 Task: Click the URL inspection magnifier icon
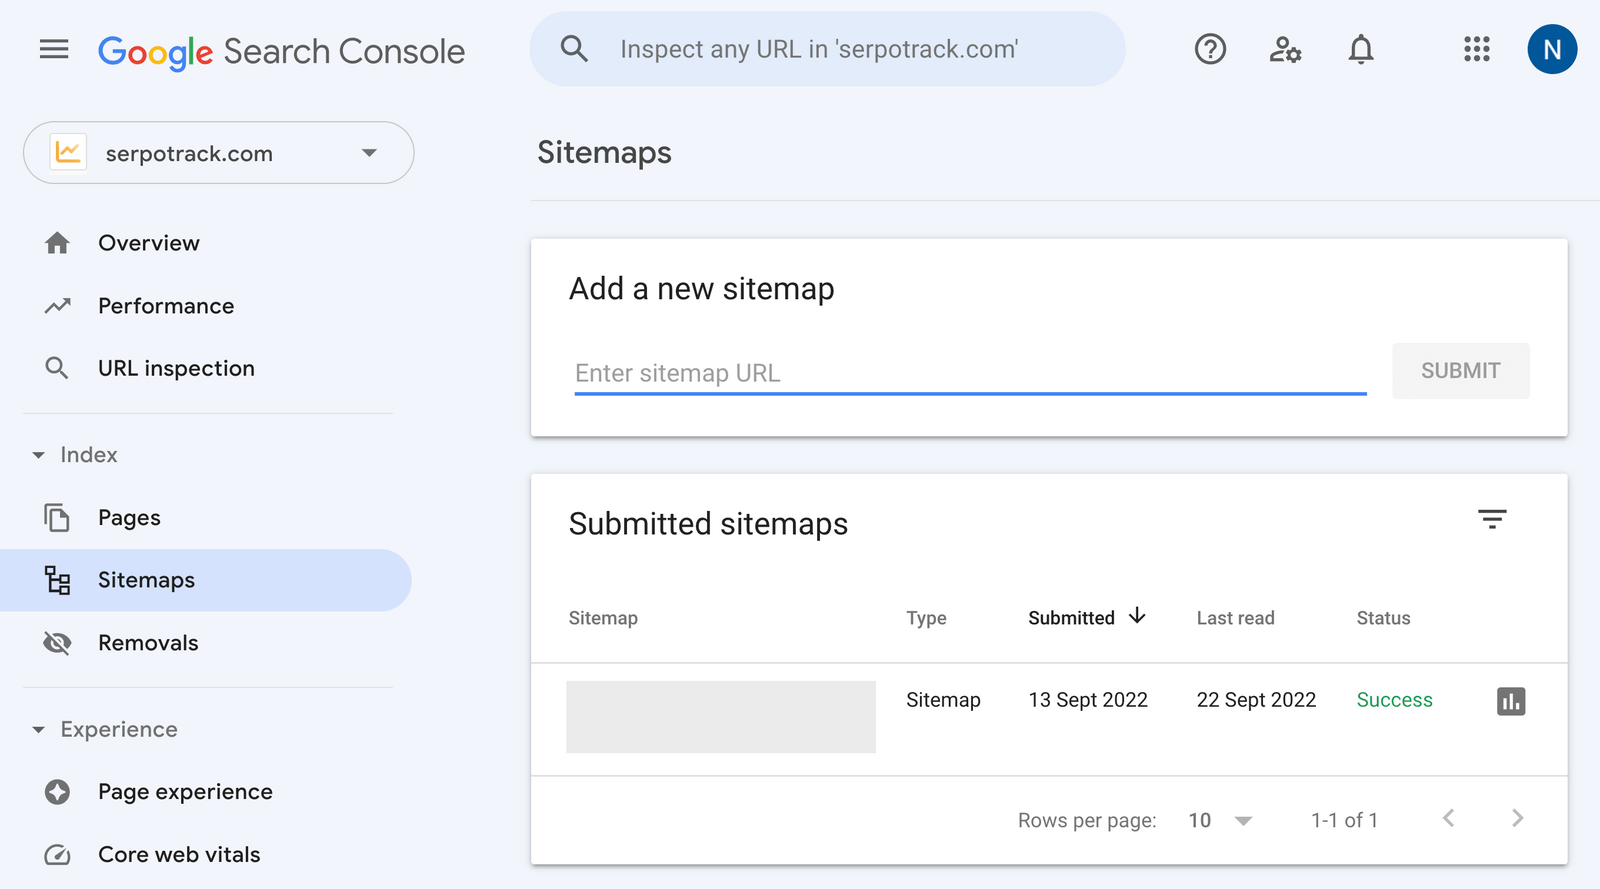(x=57, y=368)
